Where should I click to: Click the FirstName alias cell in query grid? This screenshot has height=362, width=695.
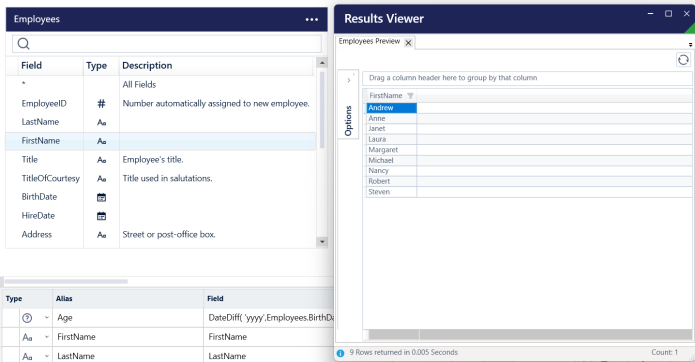tap(128, 337)
